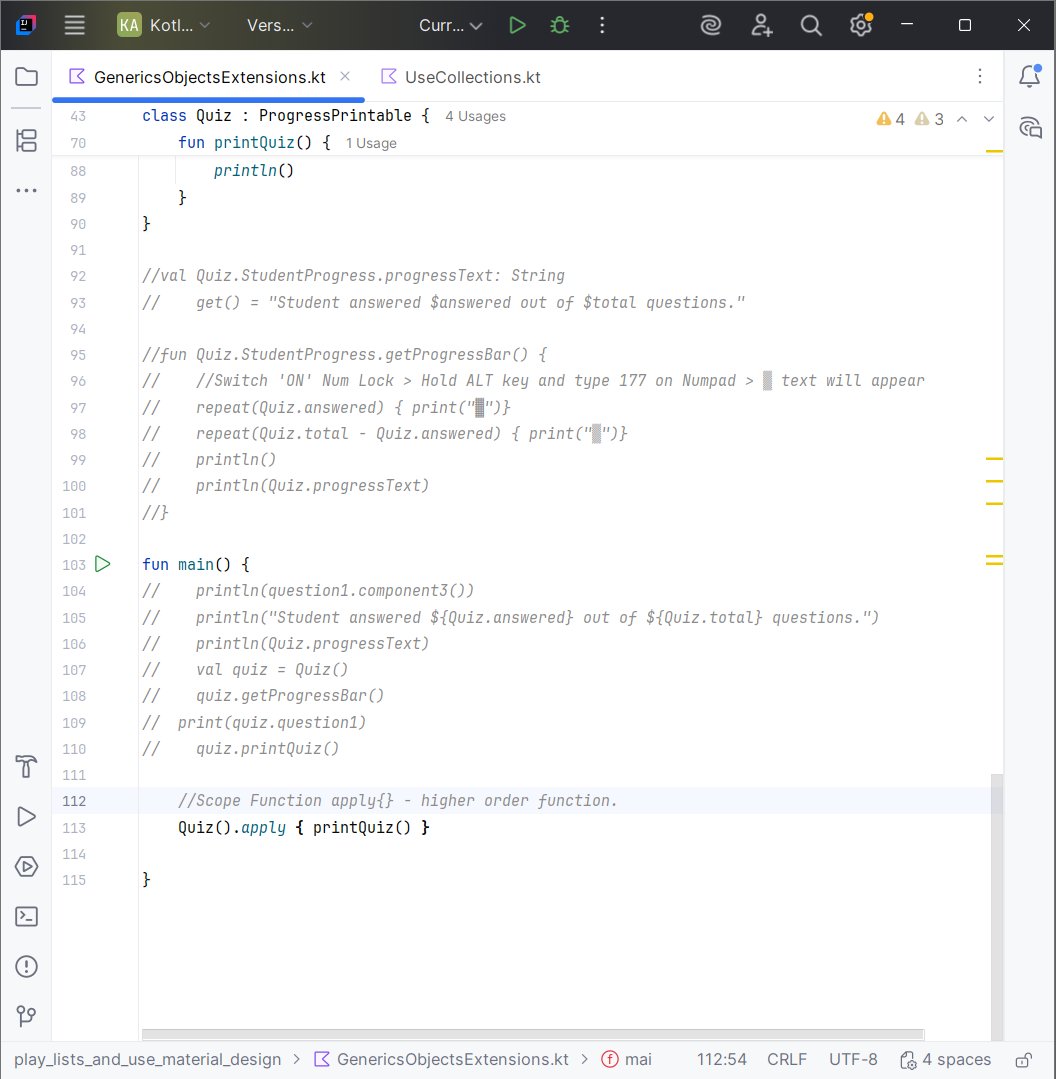The height and width of the screenshot is (1079, 1056).
Task: Click the 4 Usages link on the Quiz class
Action: click(475, 116)
